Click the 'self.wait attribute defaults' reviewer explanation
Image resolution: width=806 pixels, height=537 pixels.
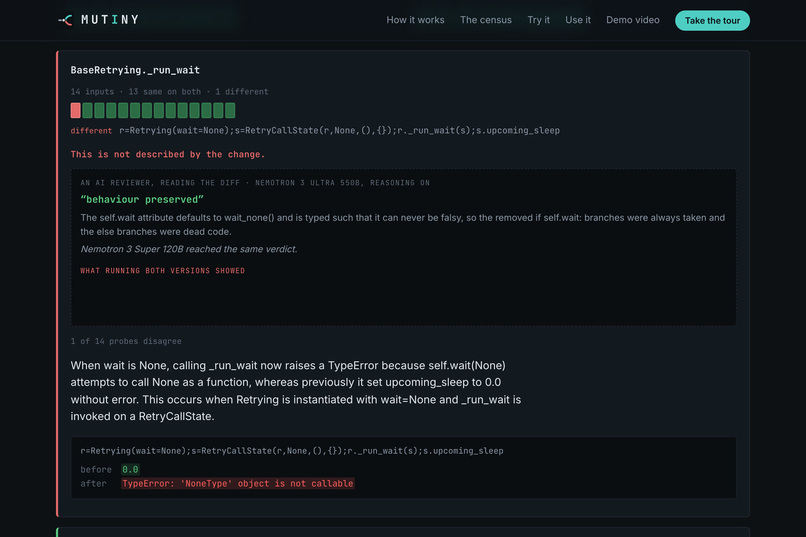(x=402, y=225)
